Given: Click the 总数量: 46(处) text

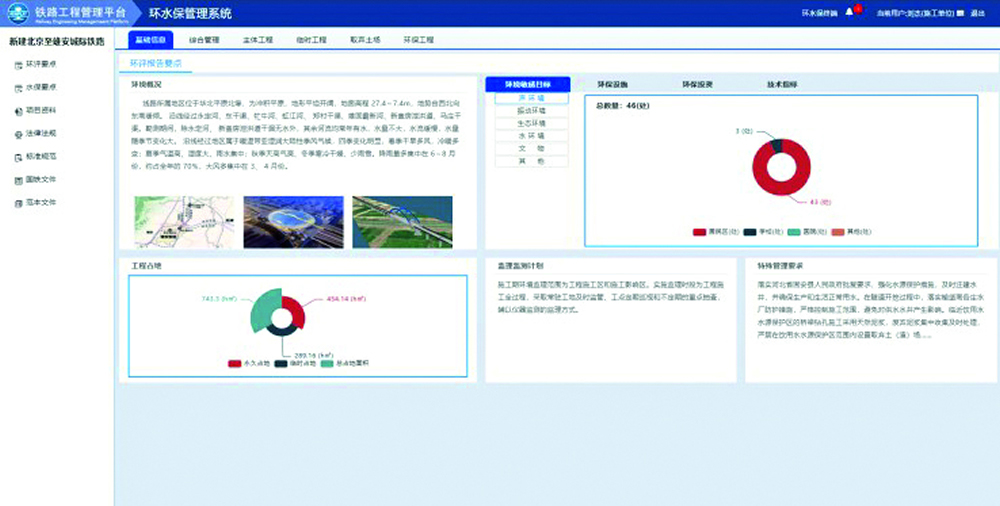Looking at the screenshot, I should point(622,106).
